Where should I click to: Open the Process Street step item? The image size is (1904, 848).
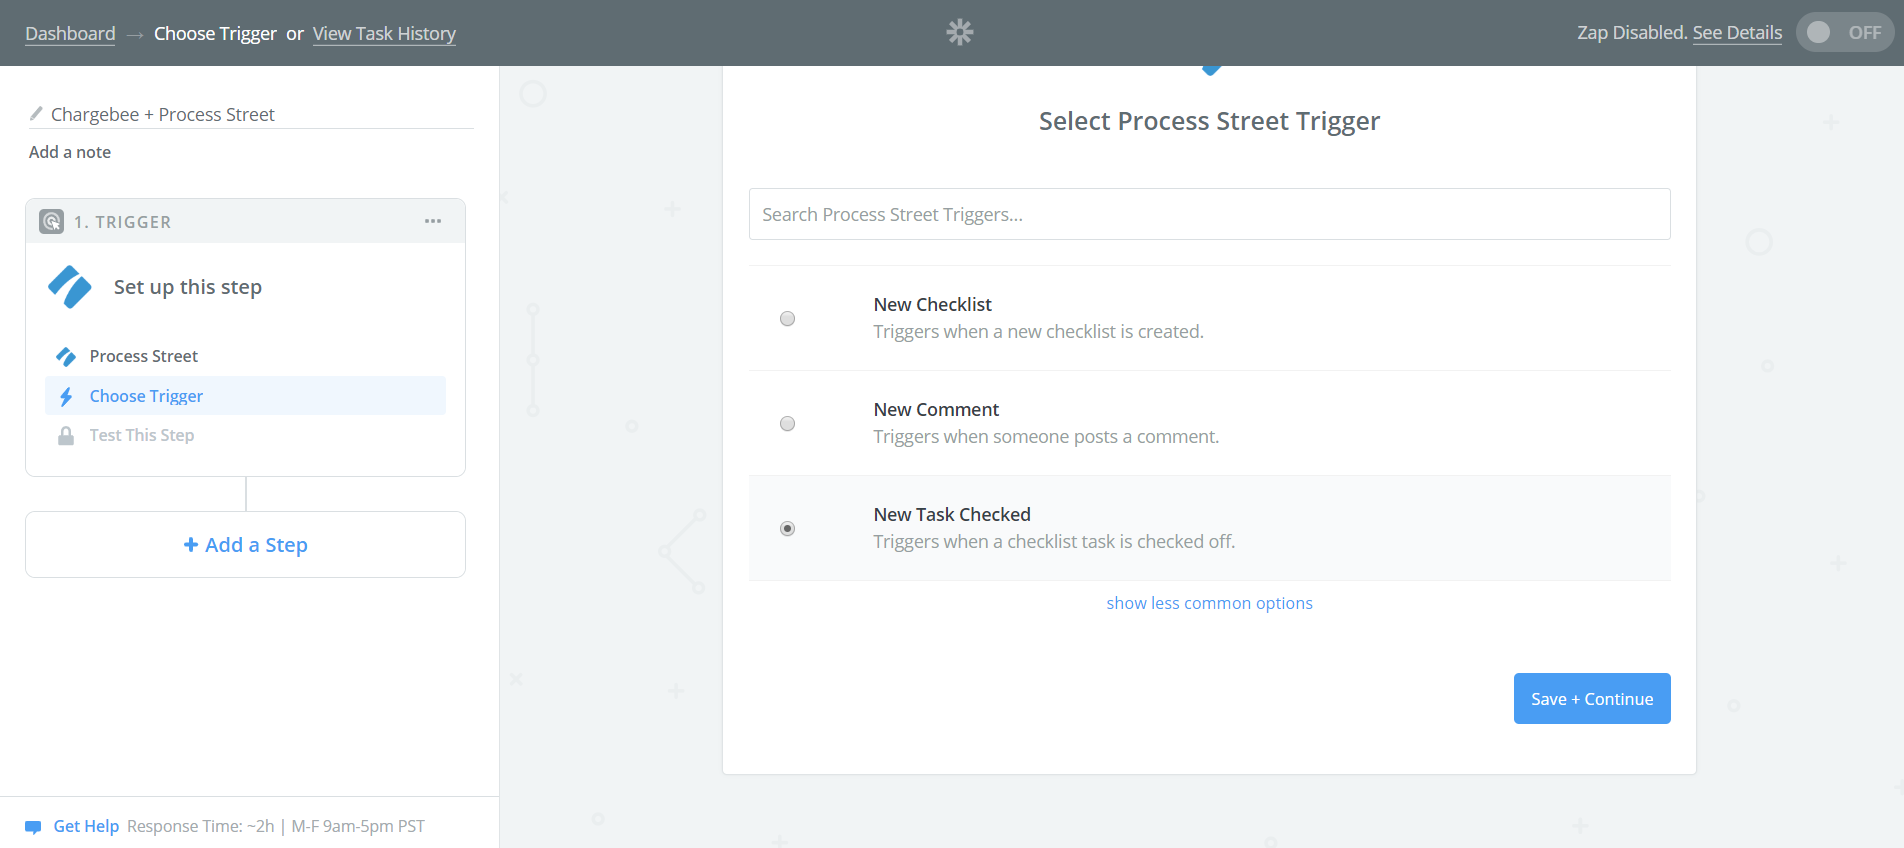[x=144, y=357]
